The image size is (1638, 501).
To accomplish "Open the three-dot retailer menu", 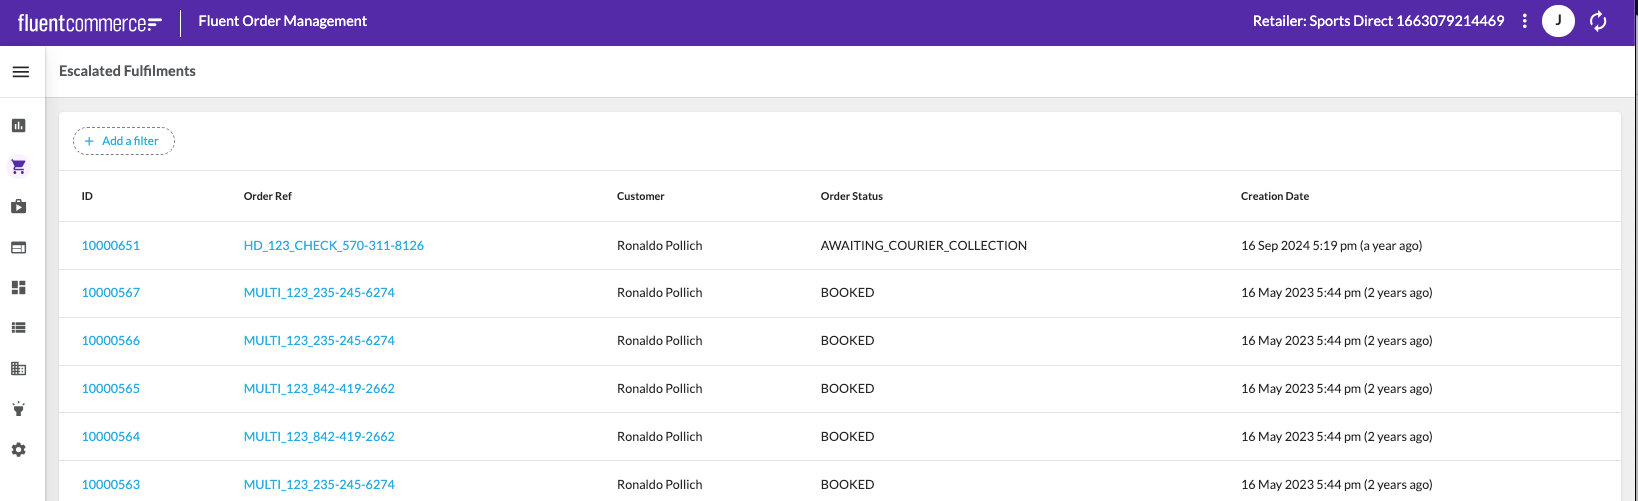I will 1524,21.
